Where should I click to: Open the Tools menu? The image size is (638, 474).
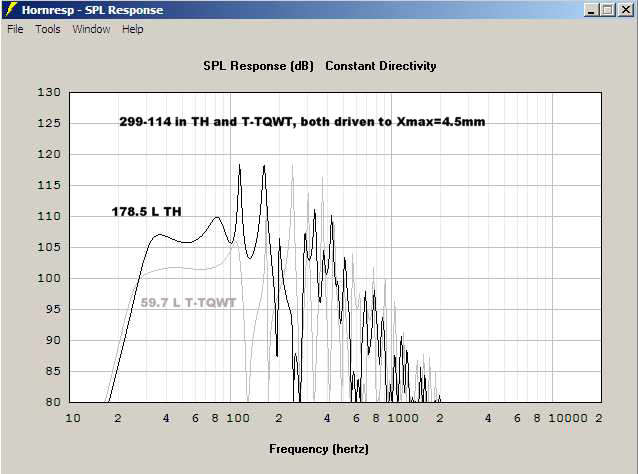(48, 29)
